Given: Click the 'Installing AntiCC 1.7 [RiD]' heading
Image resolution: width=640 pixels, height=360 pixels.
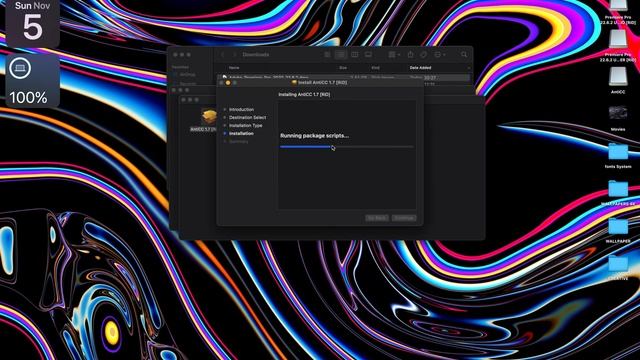Looking at the screenshot, I should pyautogui.click(x=304, y=94).
